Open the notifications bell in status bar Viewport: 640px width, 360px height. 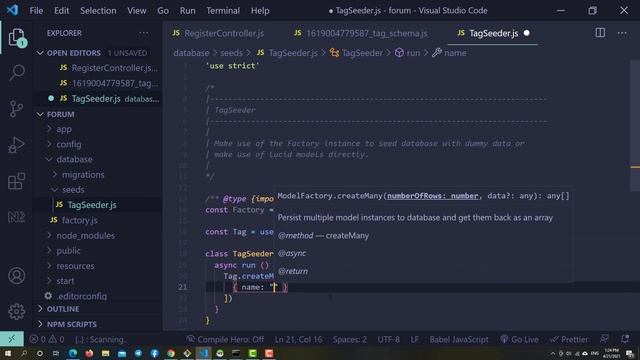pos(625,339)
